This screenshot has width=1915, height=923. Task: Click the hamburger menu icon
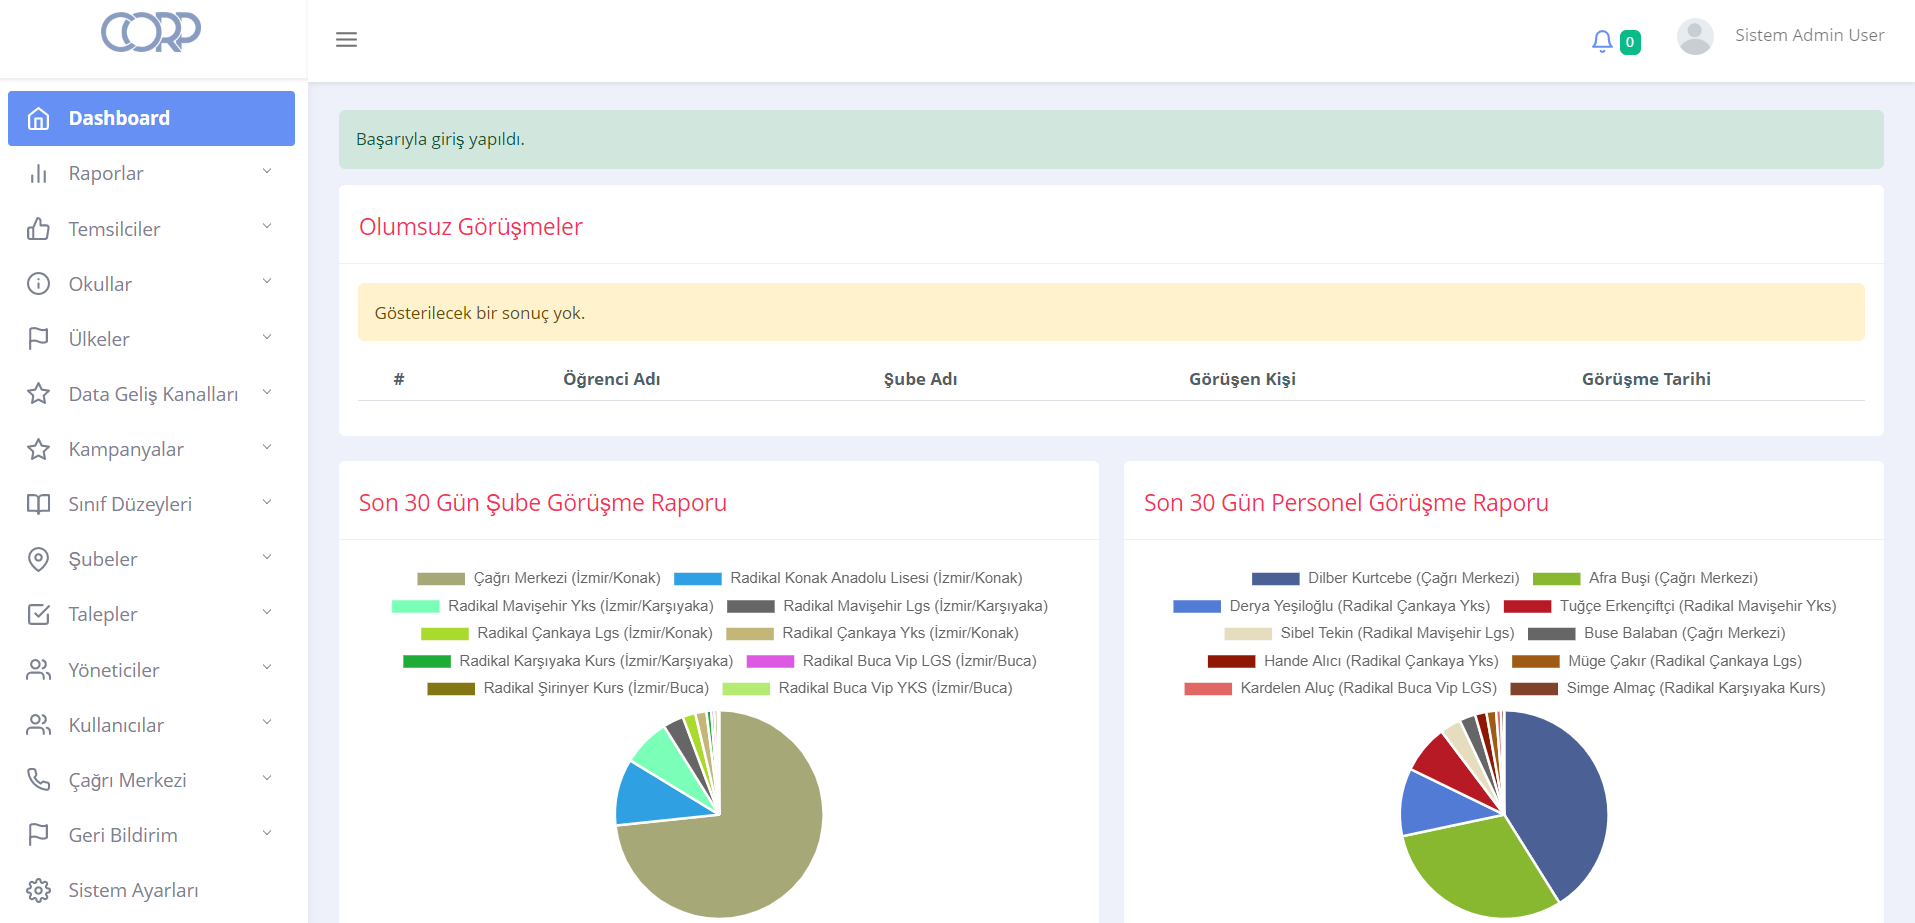pos(346,40)
